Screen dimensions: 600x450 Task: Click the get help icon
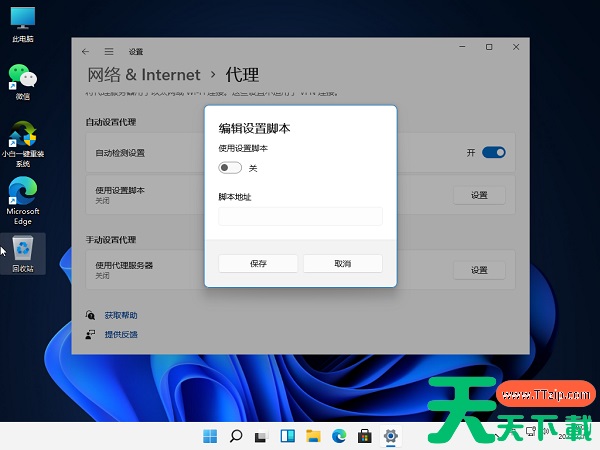(90, 315)
